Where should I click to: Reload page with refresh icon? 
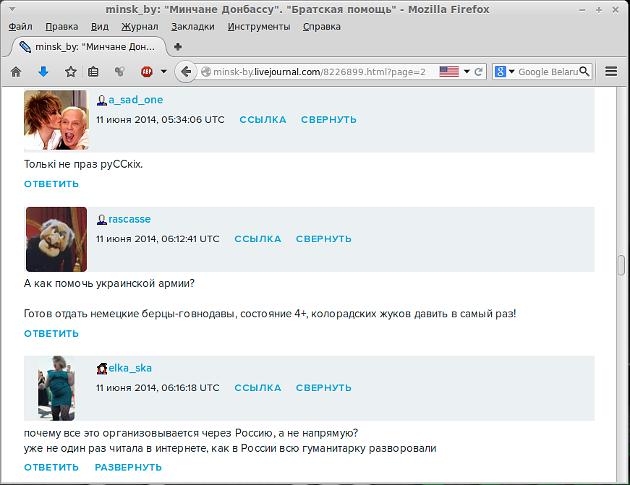click(479, 72)
